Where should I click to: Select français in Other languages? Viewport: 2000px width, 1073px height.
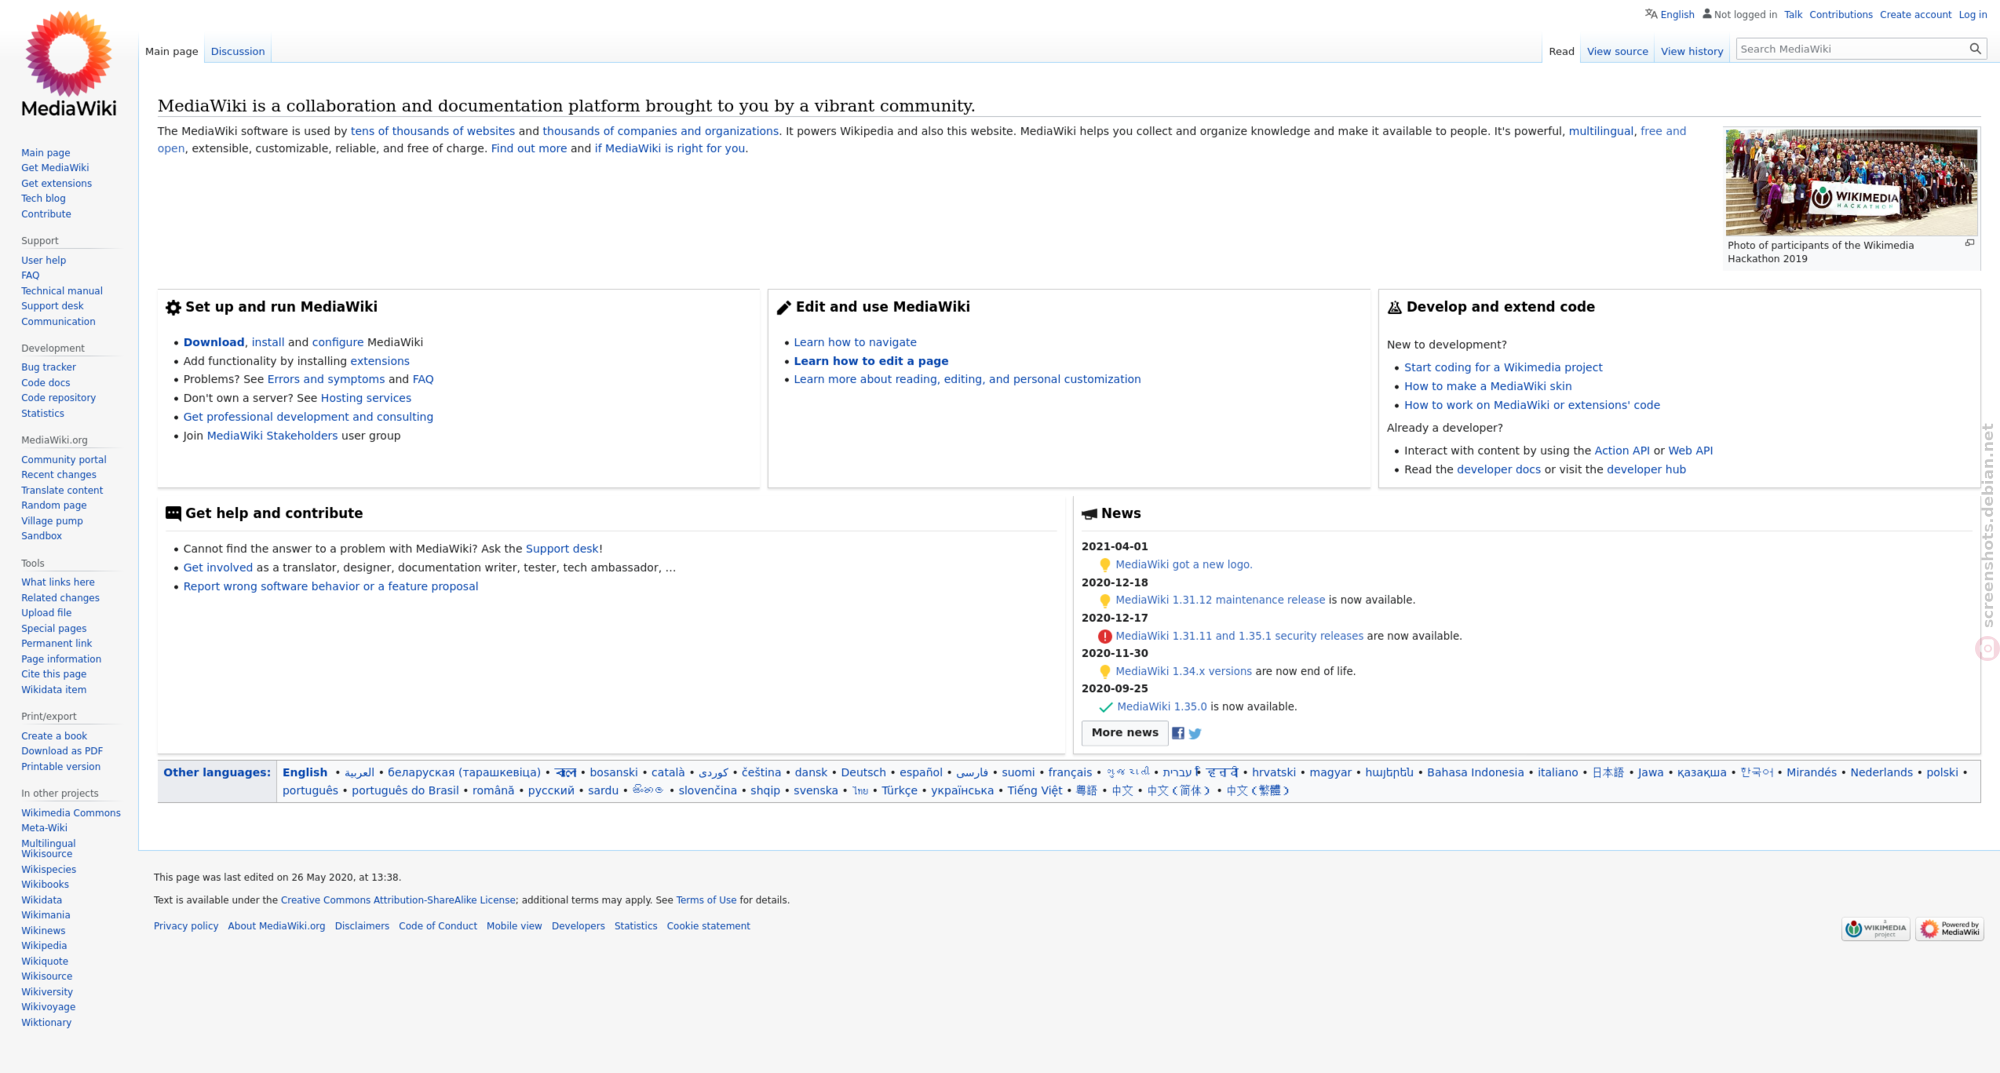[x=1070, y=773]
